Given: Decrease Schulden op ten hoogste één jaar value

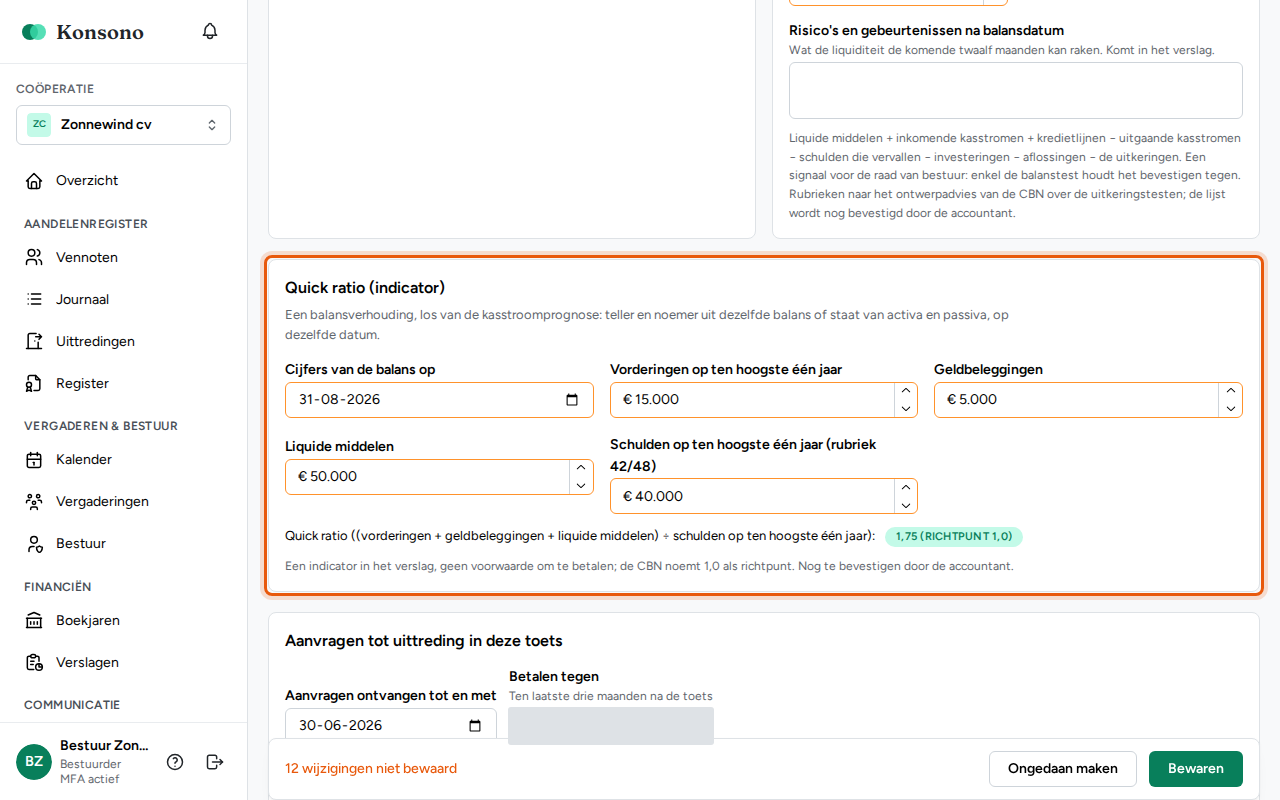Looking at the screenshot, I should point(905,505).
